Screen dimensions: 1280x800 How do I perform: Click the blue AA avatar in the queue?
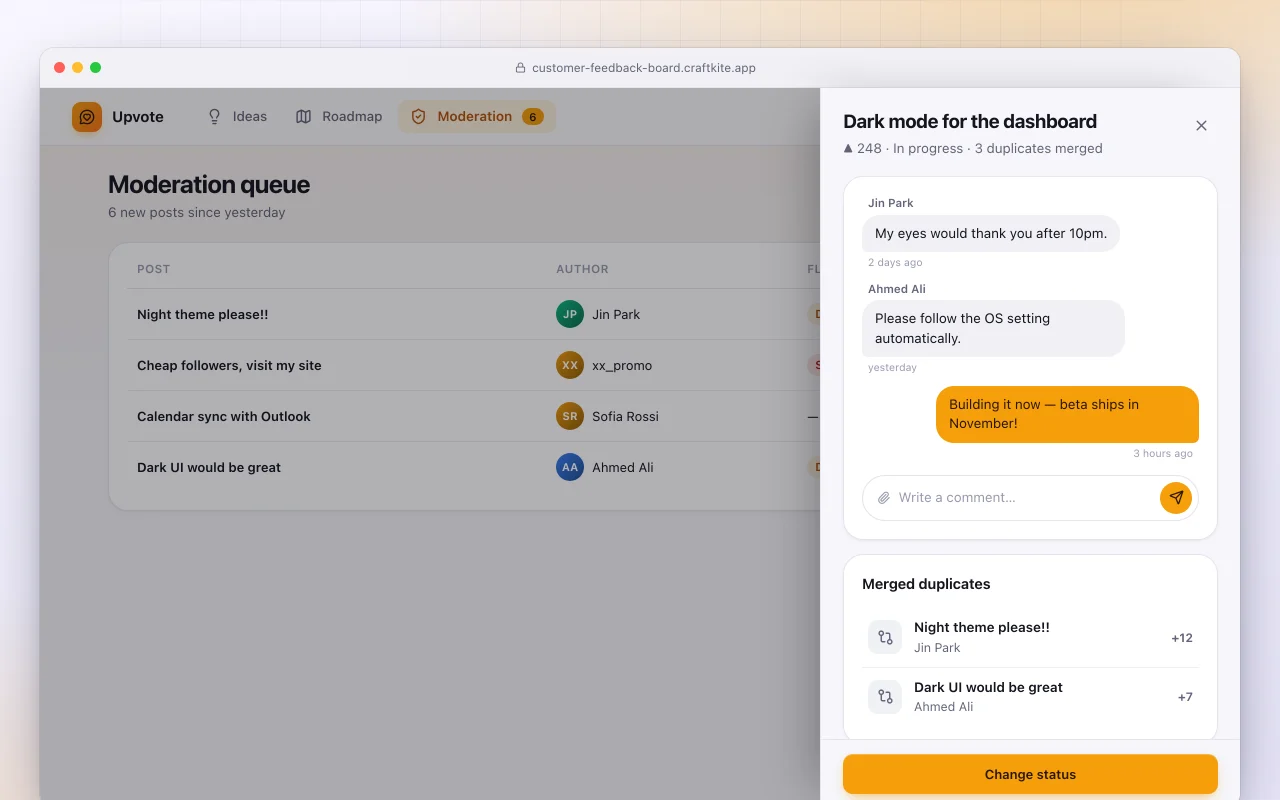tap(569, 467)
